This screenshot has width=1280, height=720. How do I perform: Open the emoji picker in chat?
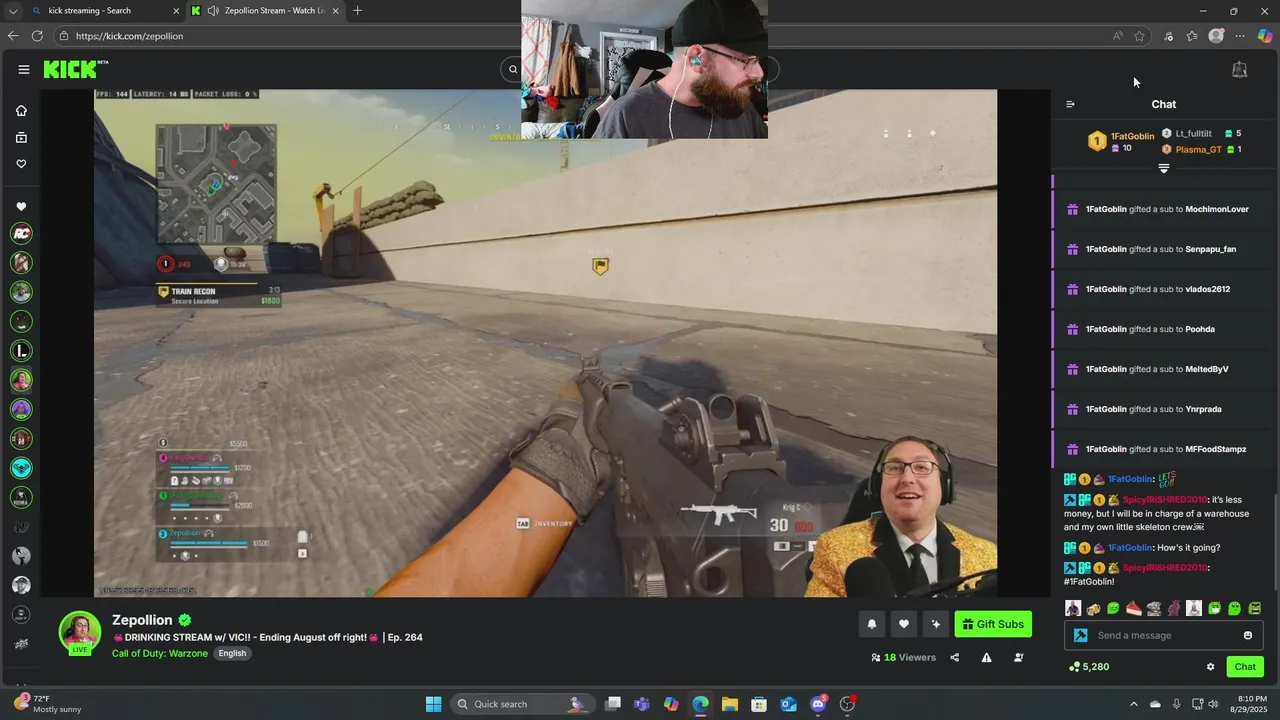coord(1247,635)
